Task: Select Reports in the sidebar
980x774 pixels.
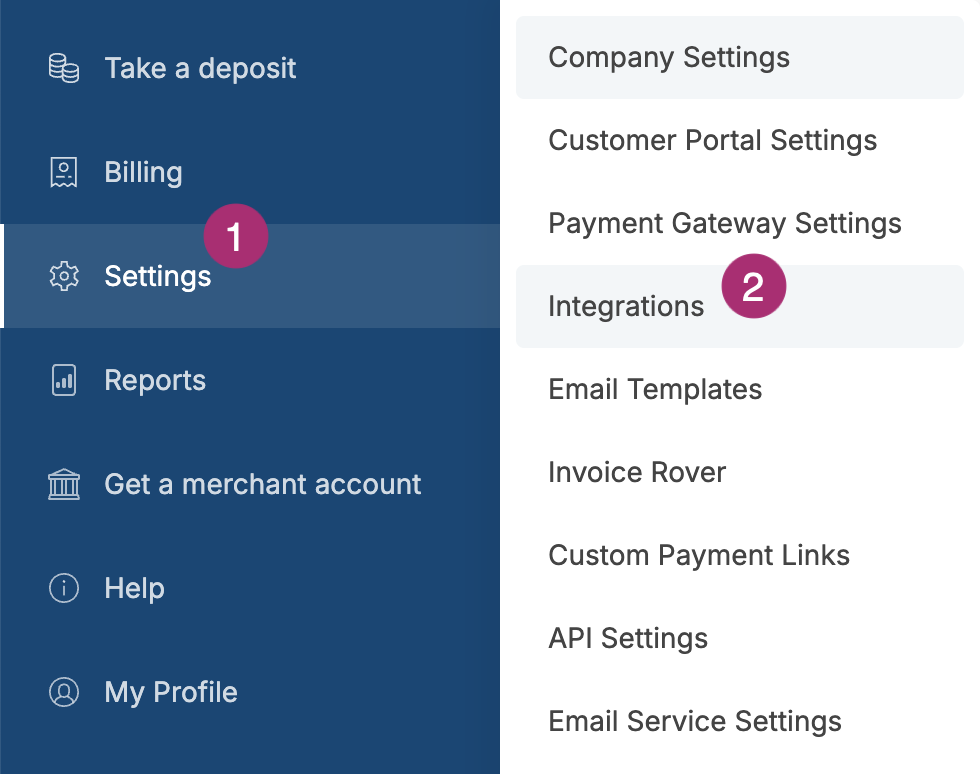Action: [155, 380]
